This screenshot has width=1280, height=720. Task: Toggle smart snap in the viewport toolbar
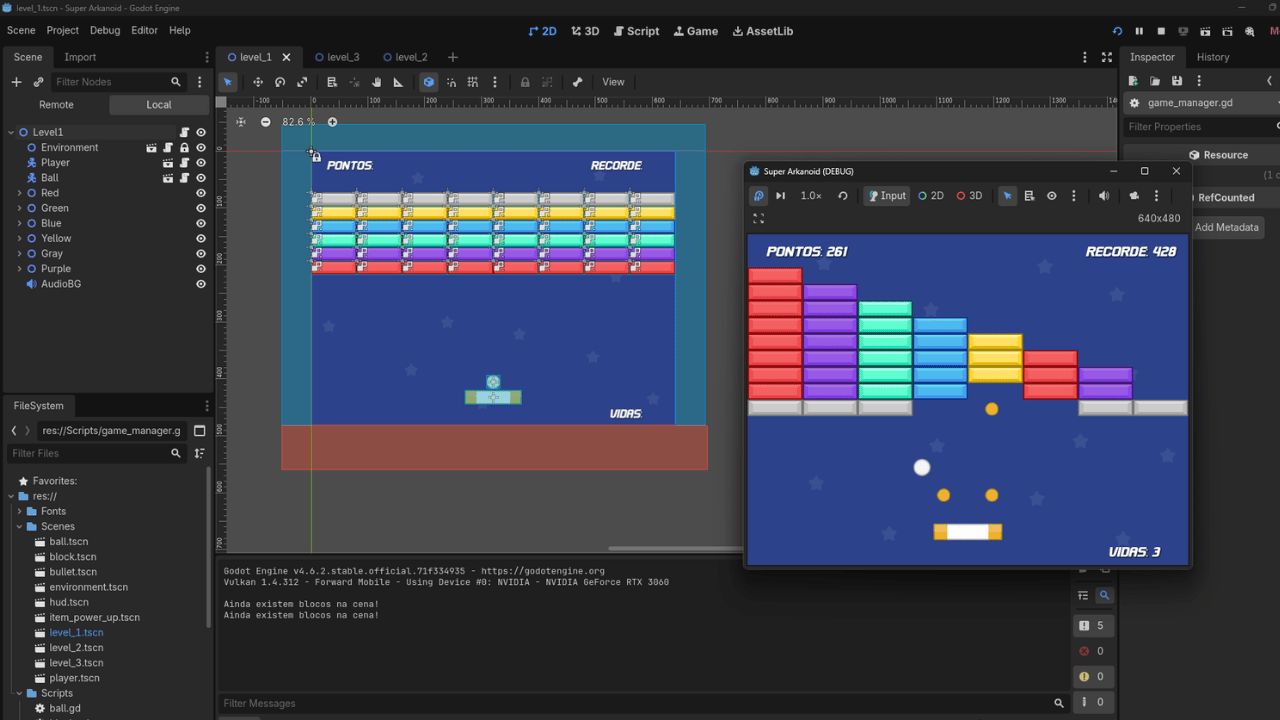click(x=451, y=82)
